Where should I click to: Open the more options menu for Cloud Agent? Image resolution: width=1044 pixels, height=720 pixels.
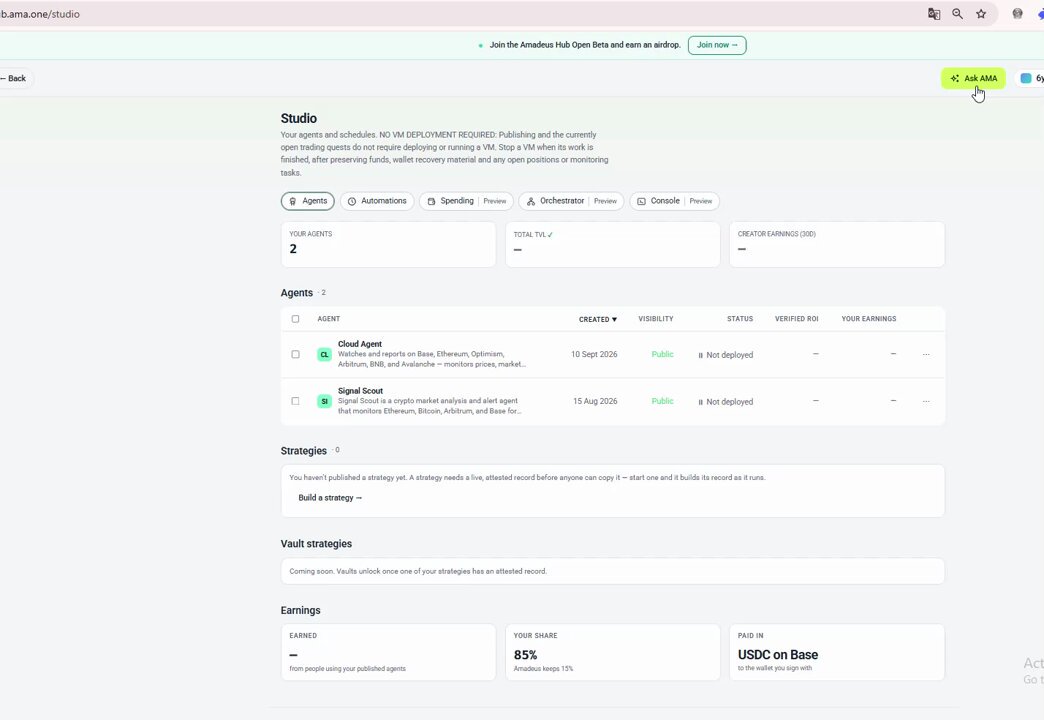click(x=926, y=354)
